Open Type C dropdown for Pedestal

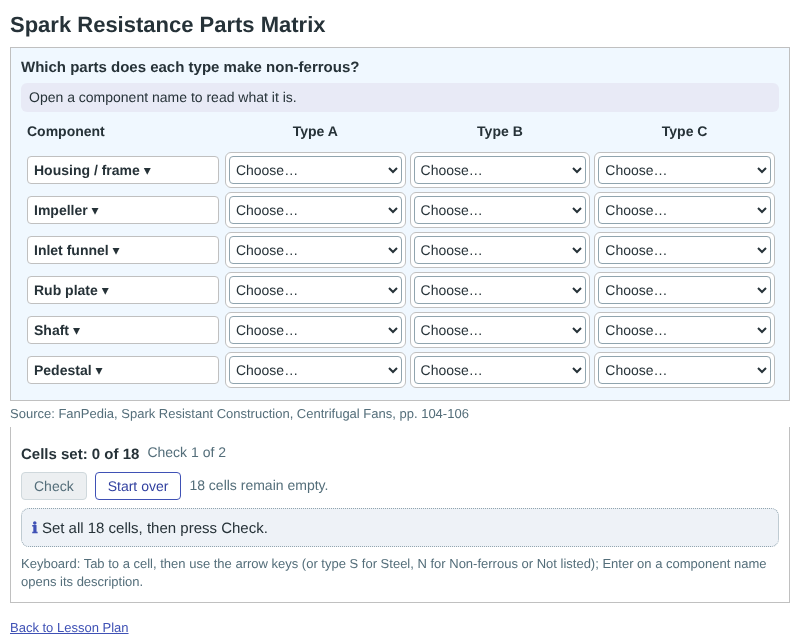coord(684,370)
